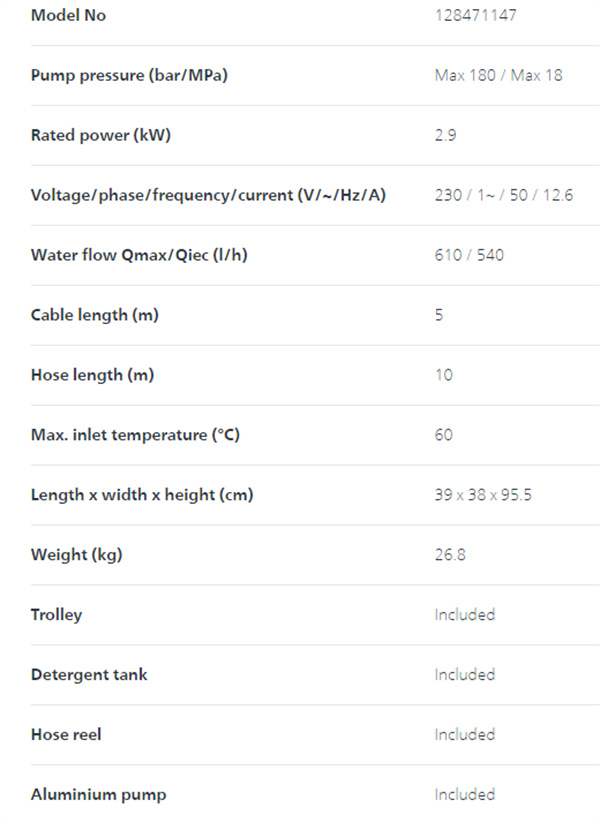The image size is (600, 823).
Task: Click the Included value for Trolley
Action: 465,615
